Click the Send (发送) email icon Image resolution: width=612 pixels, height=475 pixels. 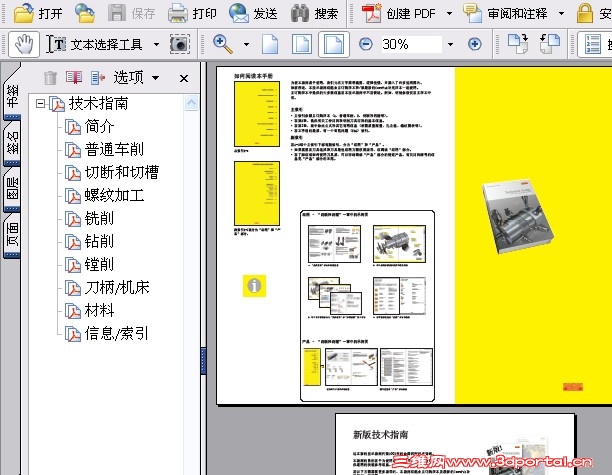pos(239,13)
